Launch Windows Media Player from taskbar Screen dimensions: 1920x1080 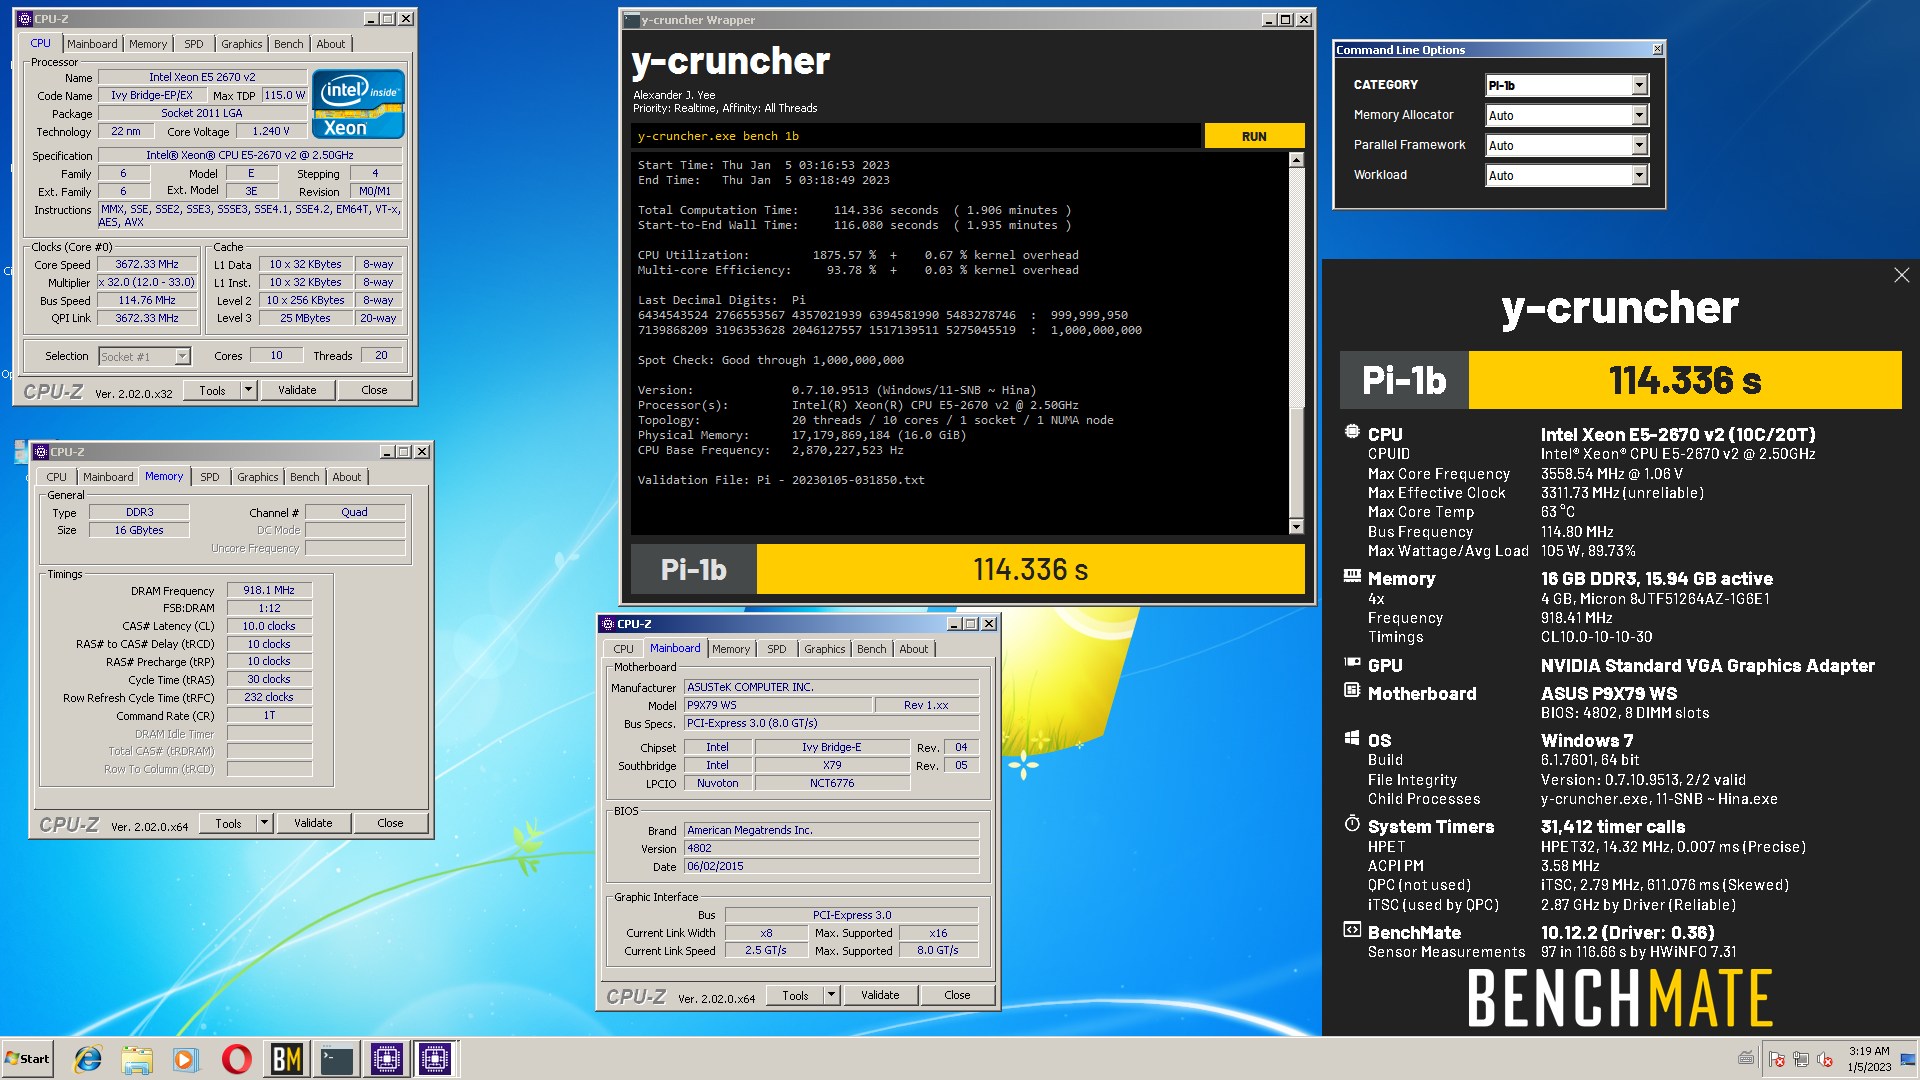click(x=186, y=1059)
